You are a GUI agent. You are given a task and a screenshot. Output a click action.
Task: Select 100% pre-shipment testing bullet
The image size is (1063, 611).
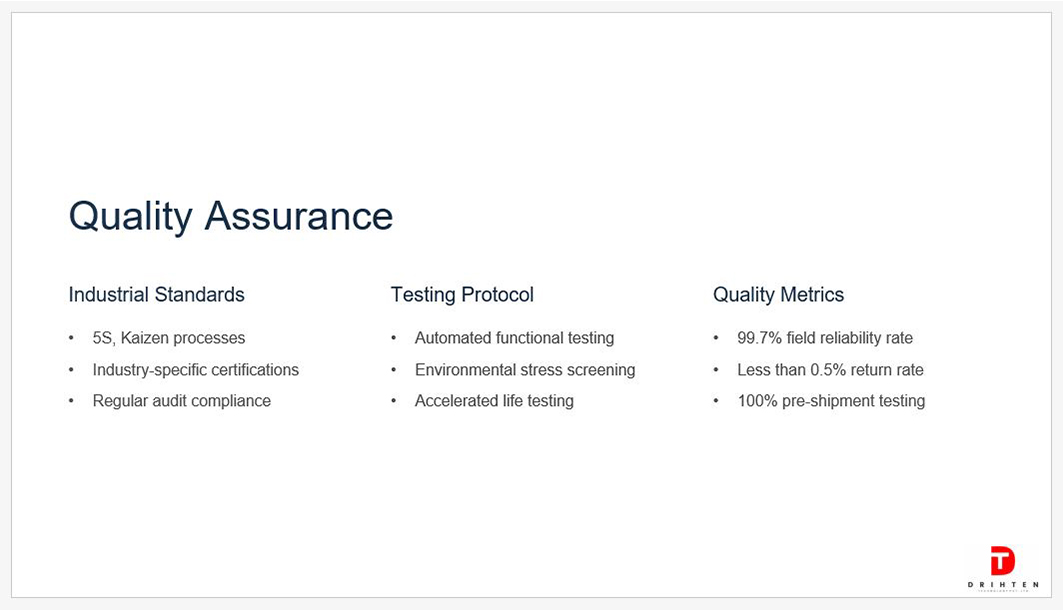pos(831,401)
